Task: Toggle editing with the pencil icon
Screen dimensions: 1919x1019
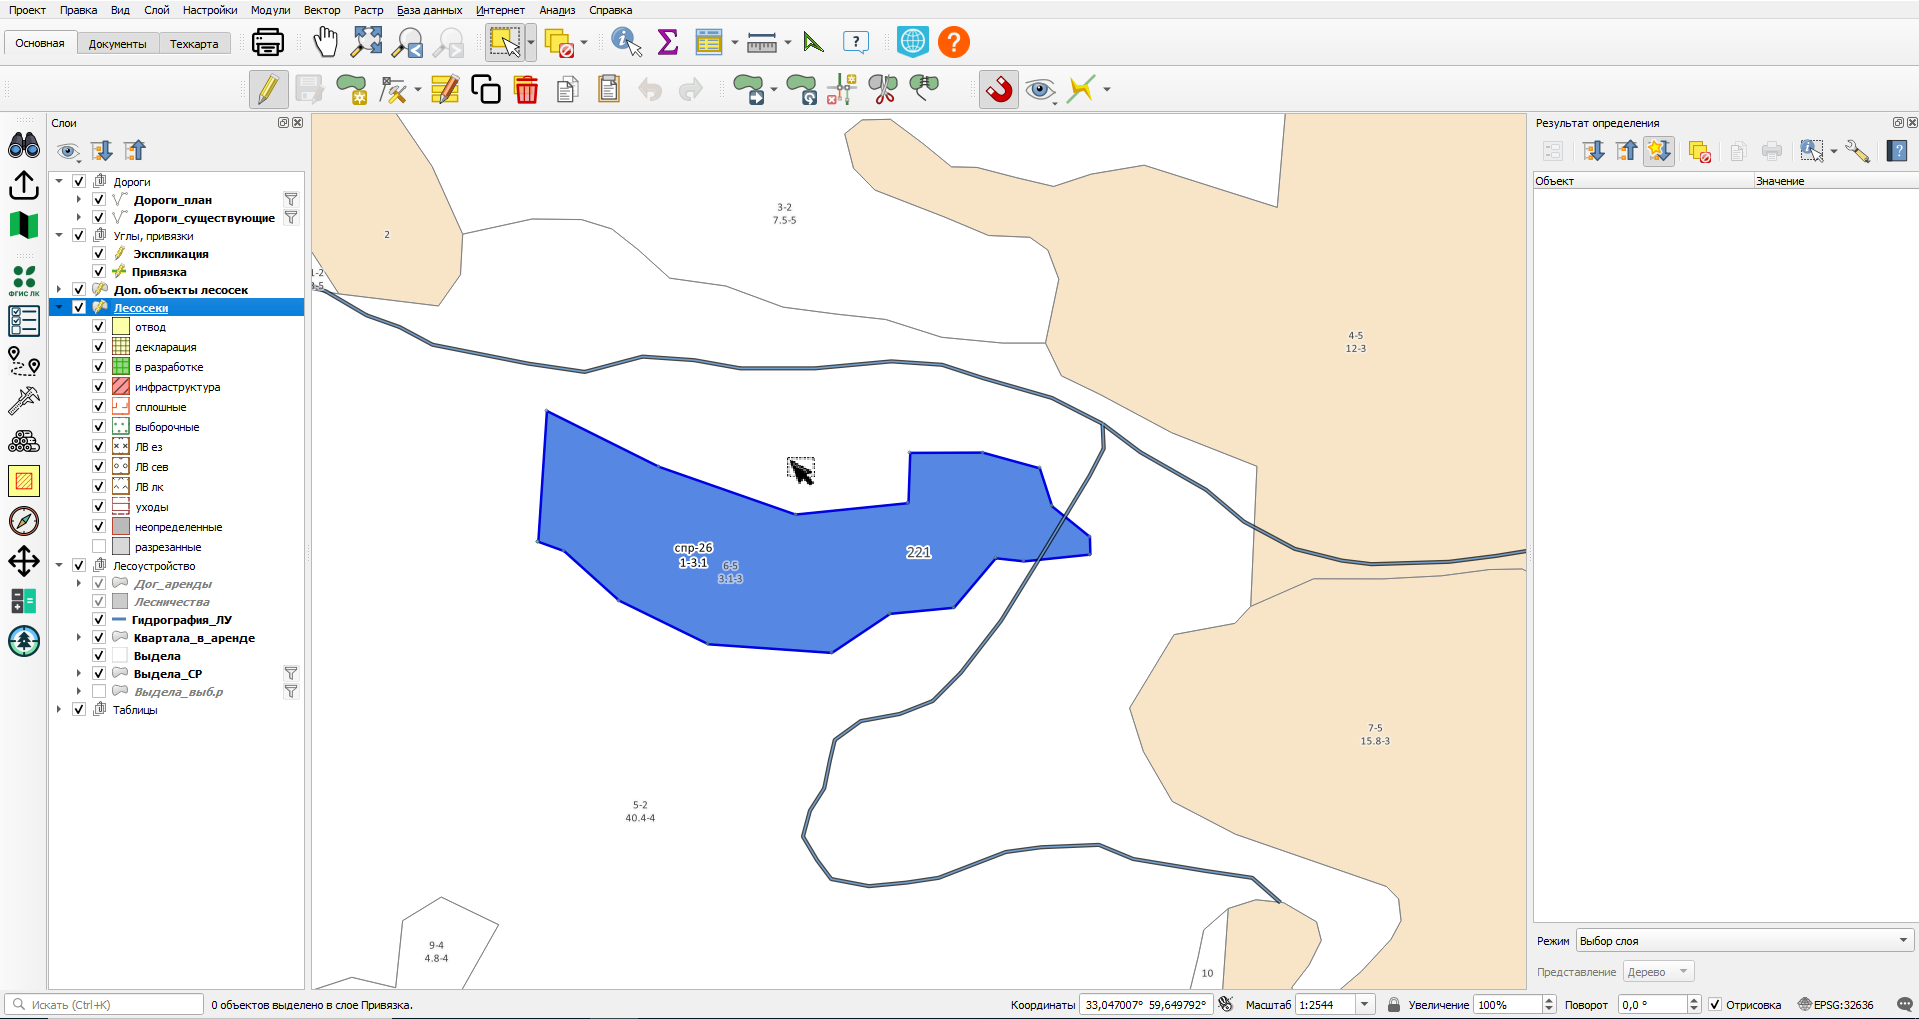Action: click(x=268, y=89)
